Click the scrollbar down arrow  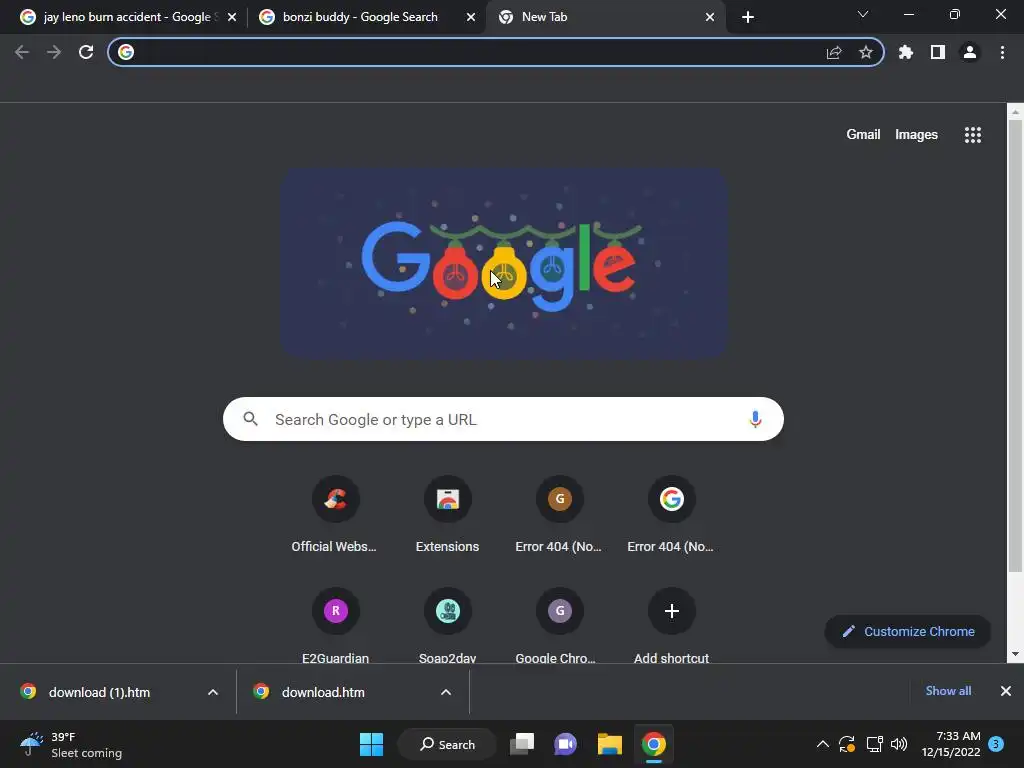(x=1015, y=654)
